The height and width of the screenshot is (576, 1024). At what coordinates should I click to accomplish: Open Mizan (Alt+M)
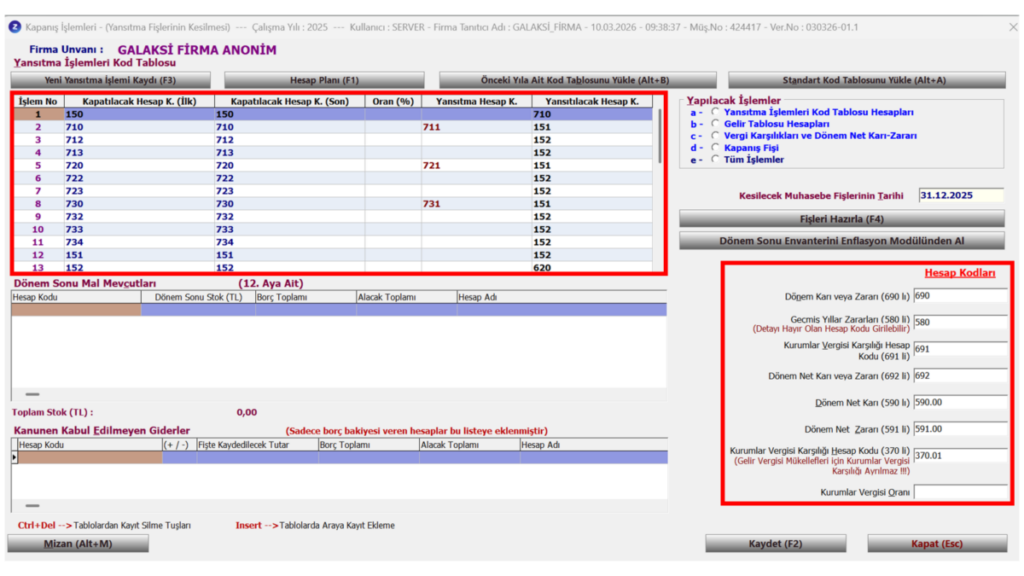point(78,543)
